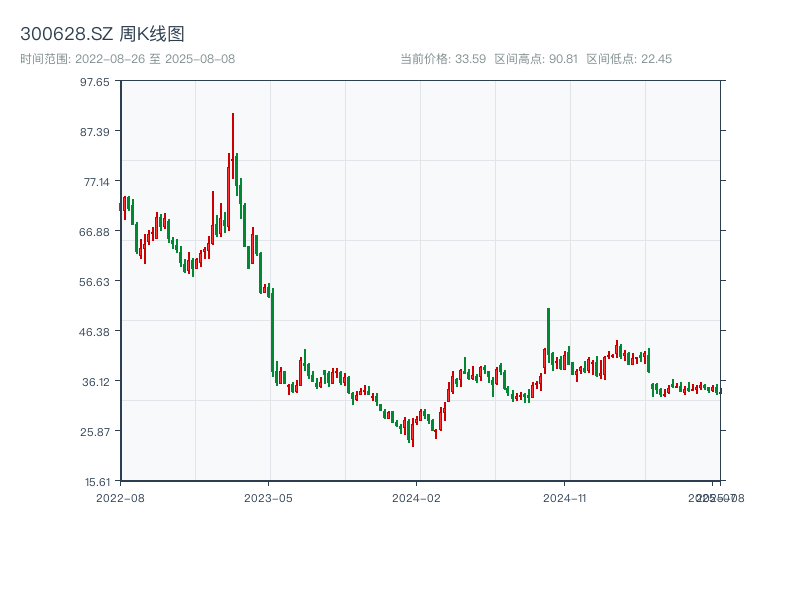Viewport: 800px width, 600px height.
Task: Click the 97.65 y-axis label
Action: pos(95,81)
